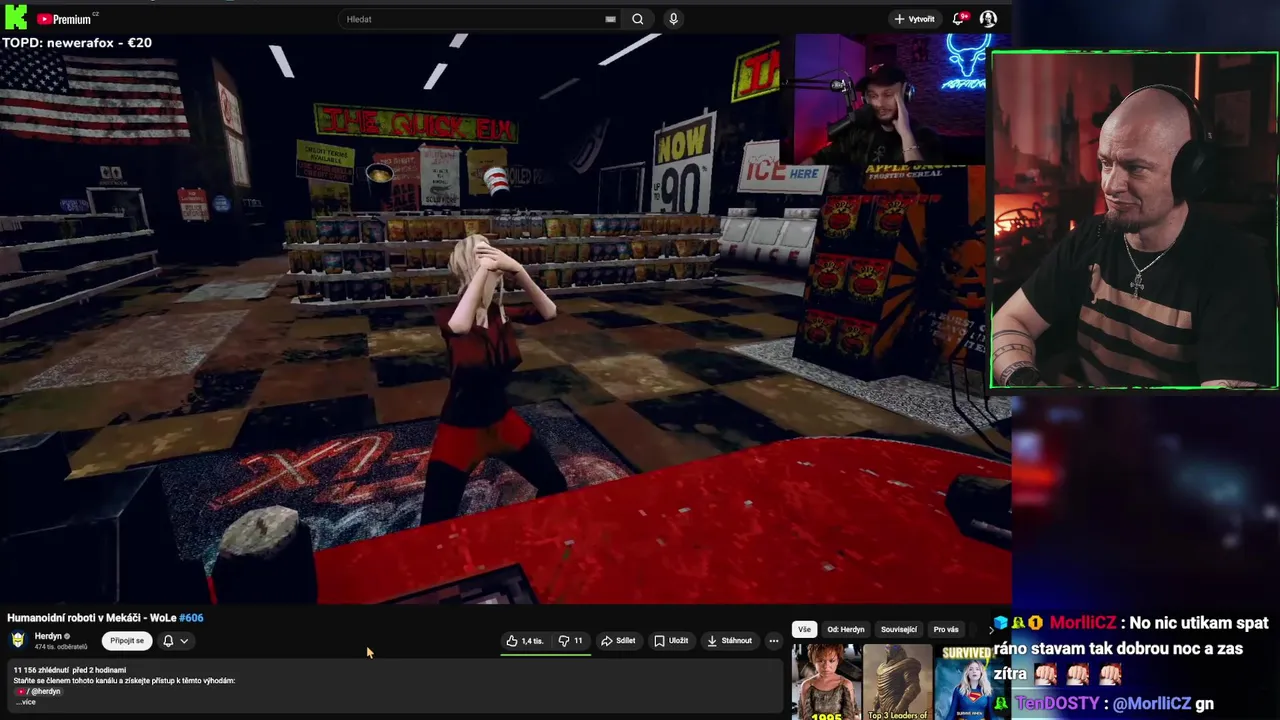Viewport: 1280px width, 720px height.
Task: Open the subscription bell notification dropdown
Action: coord(175,641)
